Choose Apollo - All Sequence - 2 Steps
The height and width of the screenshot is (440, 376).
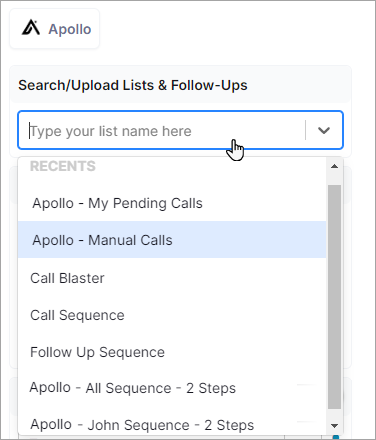[x=172, y=388]
